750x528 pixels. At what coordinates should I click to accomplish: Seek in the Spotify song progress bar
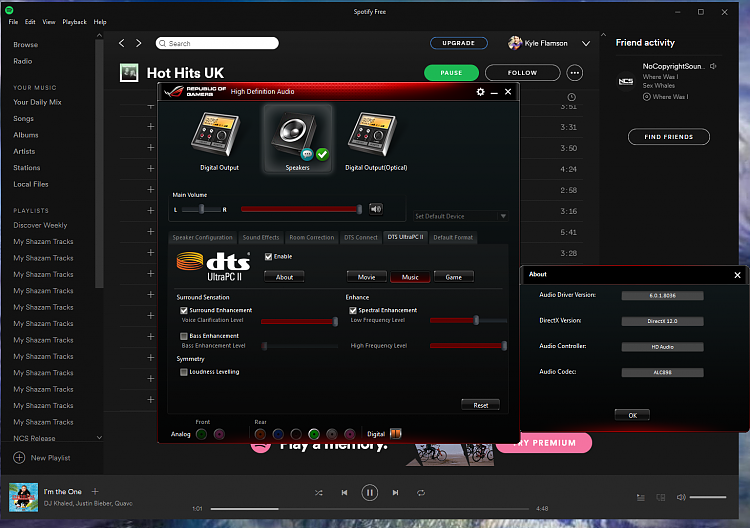tap(369, 509)
